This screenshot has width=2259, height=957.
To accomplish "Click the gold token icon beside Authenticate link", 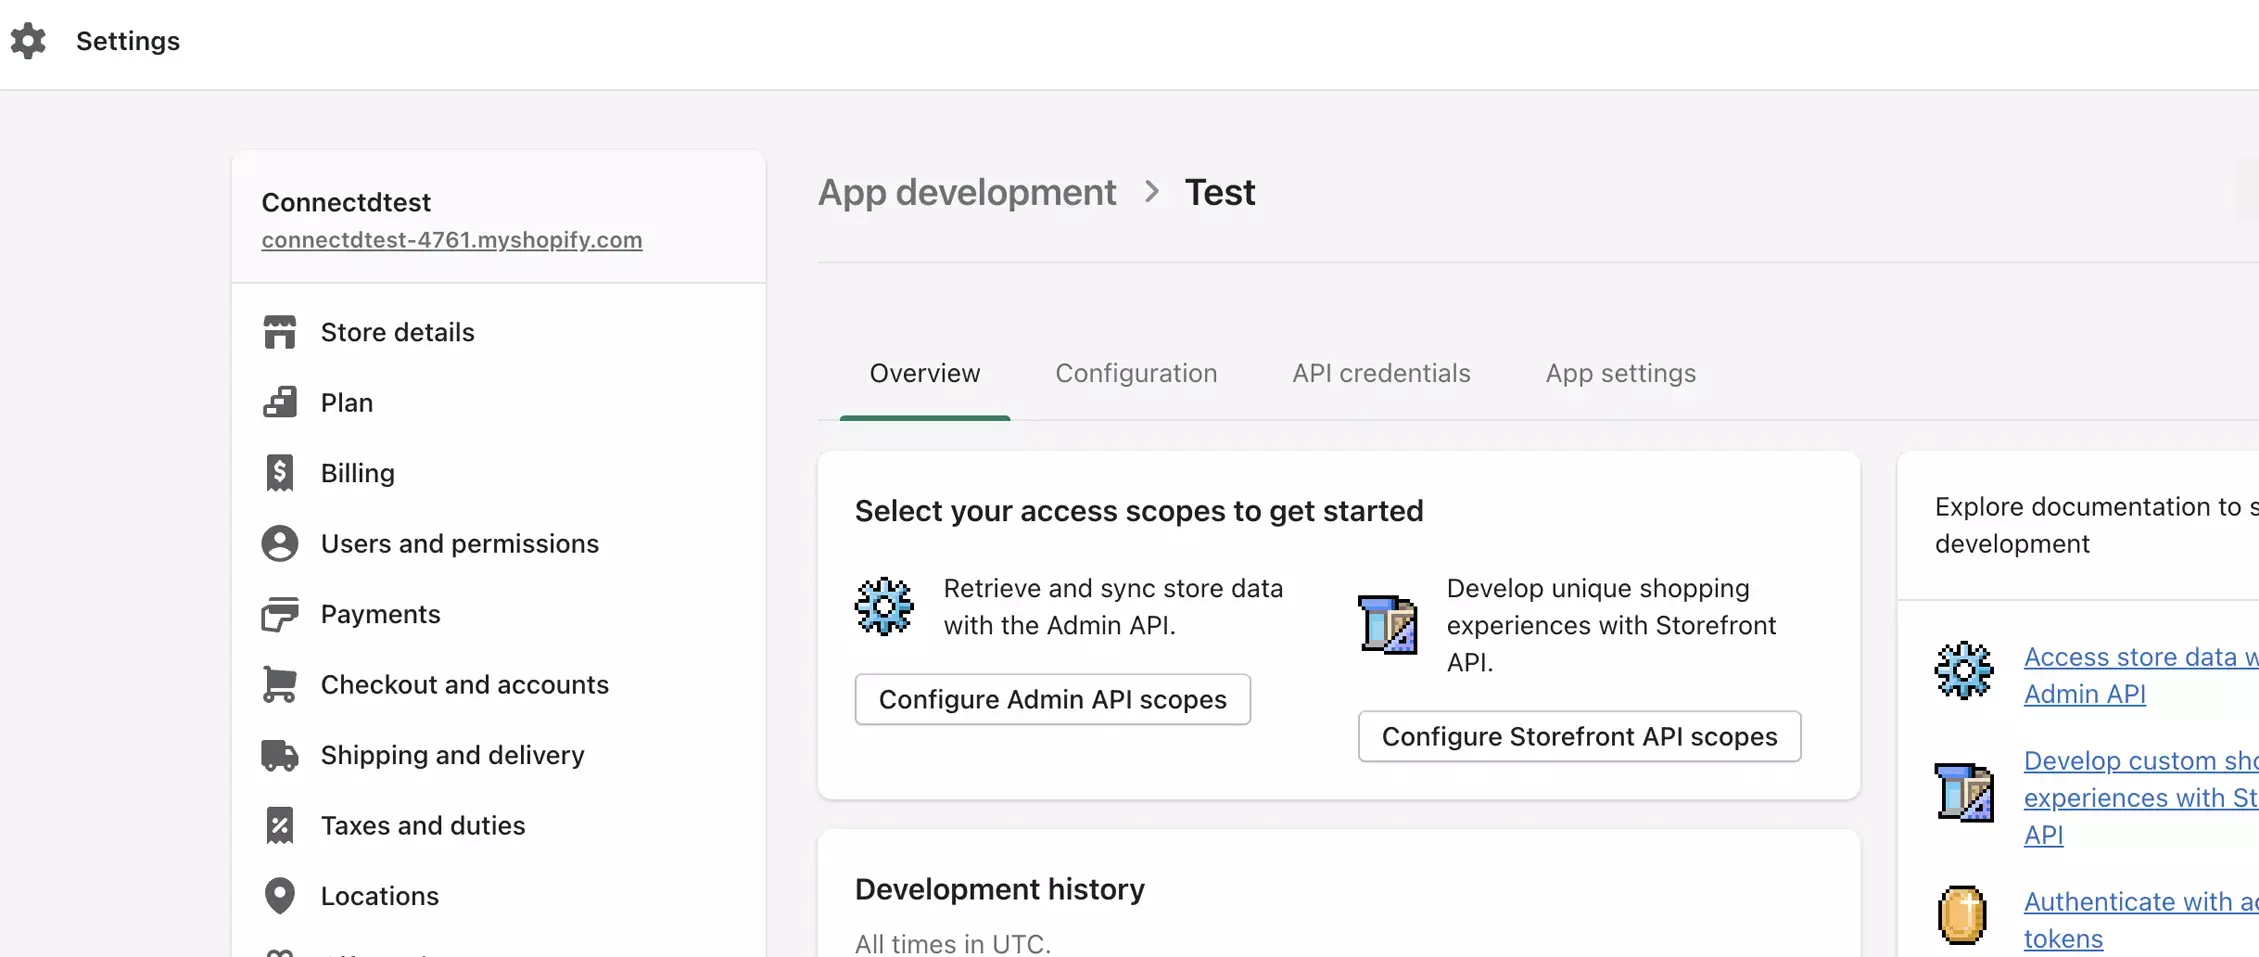I will 1962,915.
